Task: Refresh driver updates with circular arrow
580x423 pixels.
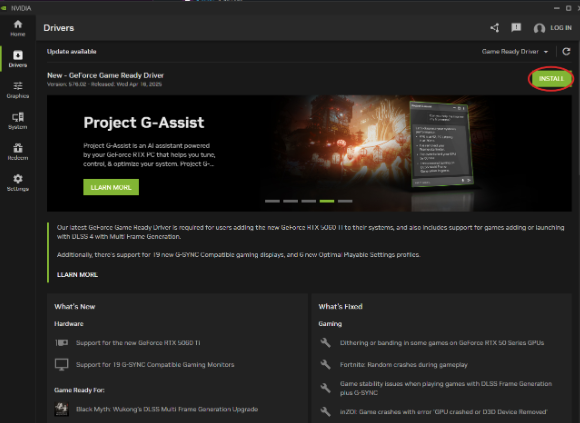Action: (x=566, y=51)
